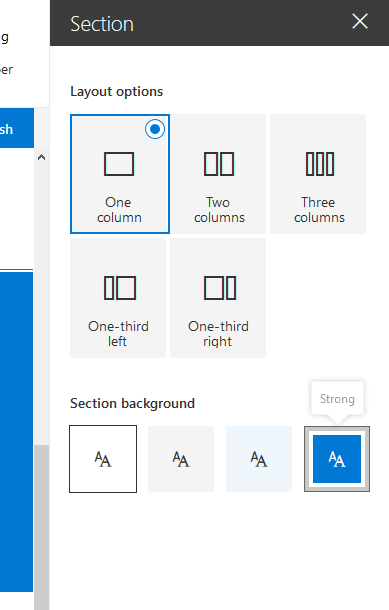Click the Section background heading
Image resolution: width=389 pixels, height=610 pixels.
tap(132, 403)
